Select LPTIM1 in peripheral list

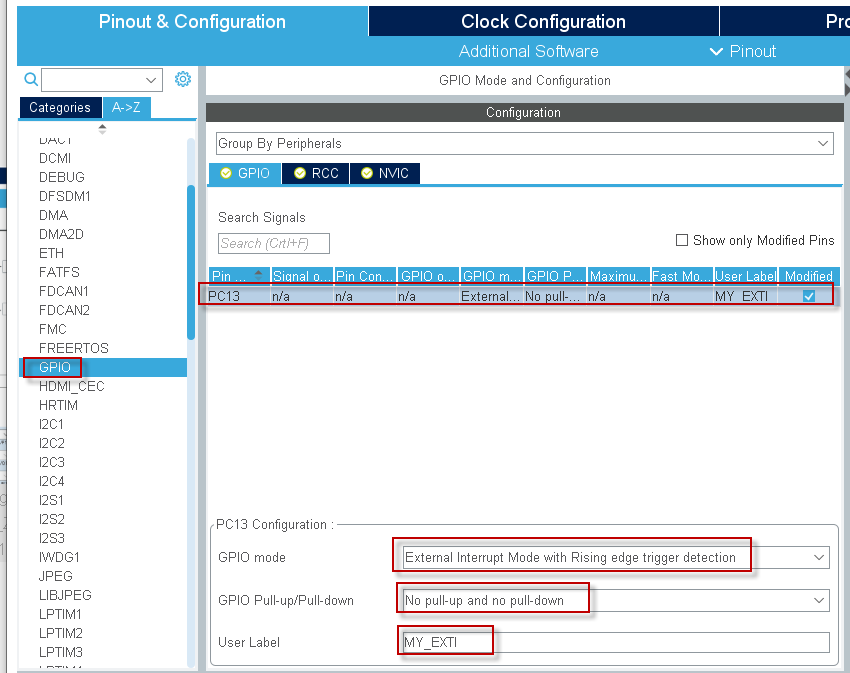[x=60, y=614]
